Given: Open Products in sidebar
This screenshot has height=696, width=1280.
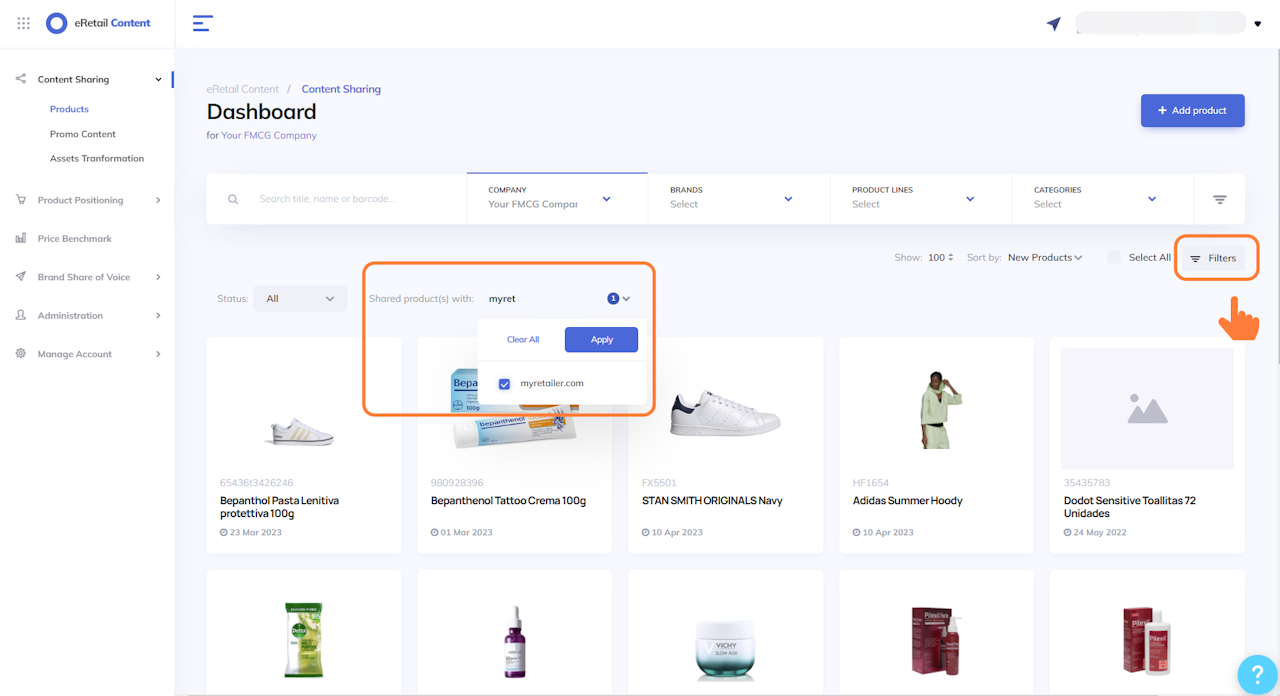Looking at the screenshot, I should pyautogui.click(x=69, y=109).
